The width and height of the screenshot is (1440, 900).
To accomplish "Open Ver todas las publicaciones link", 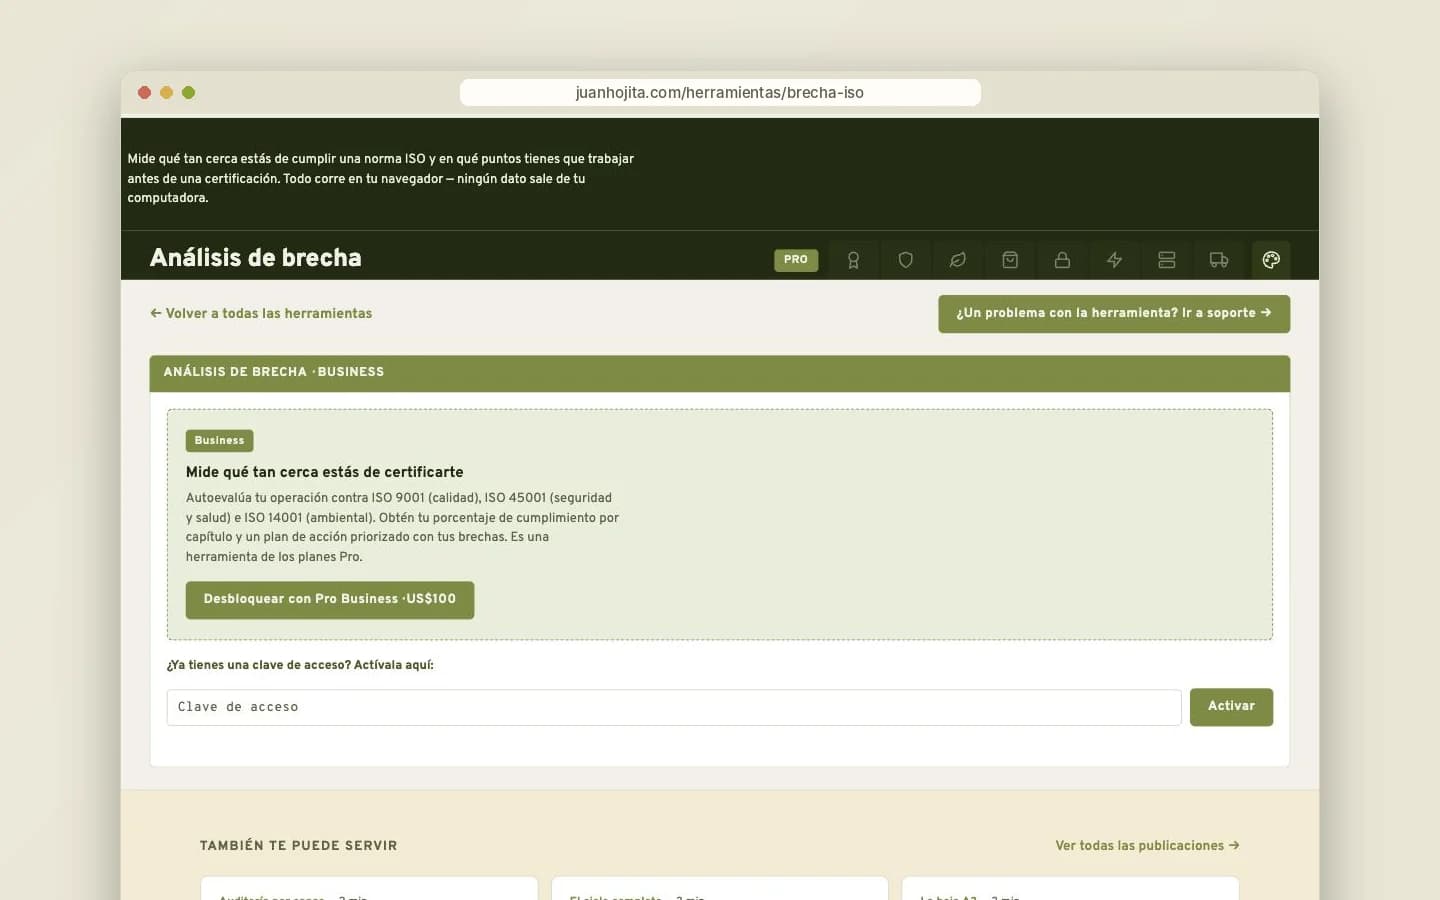I will tap(1147, 846).
